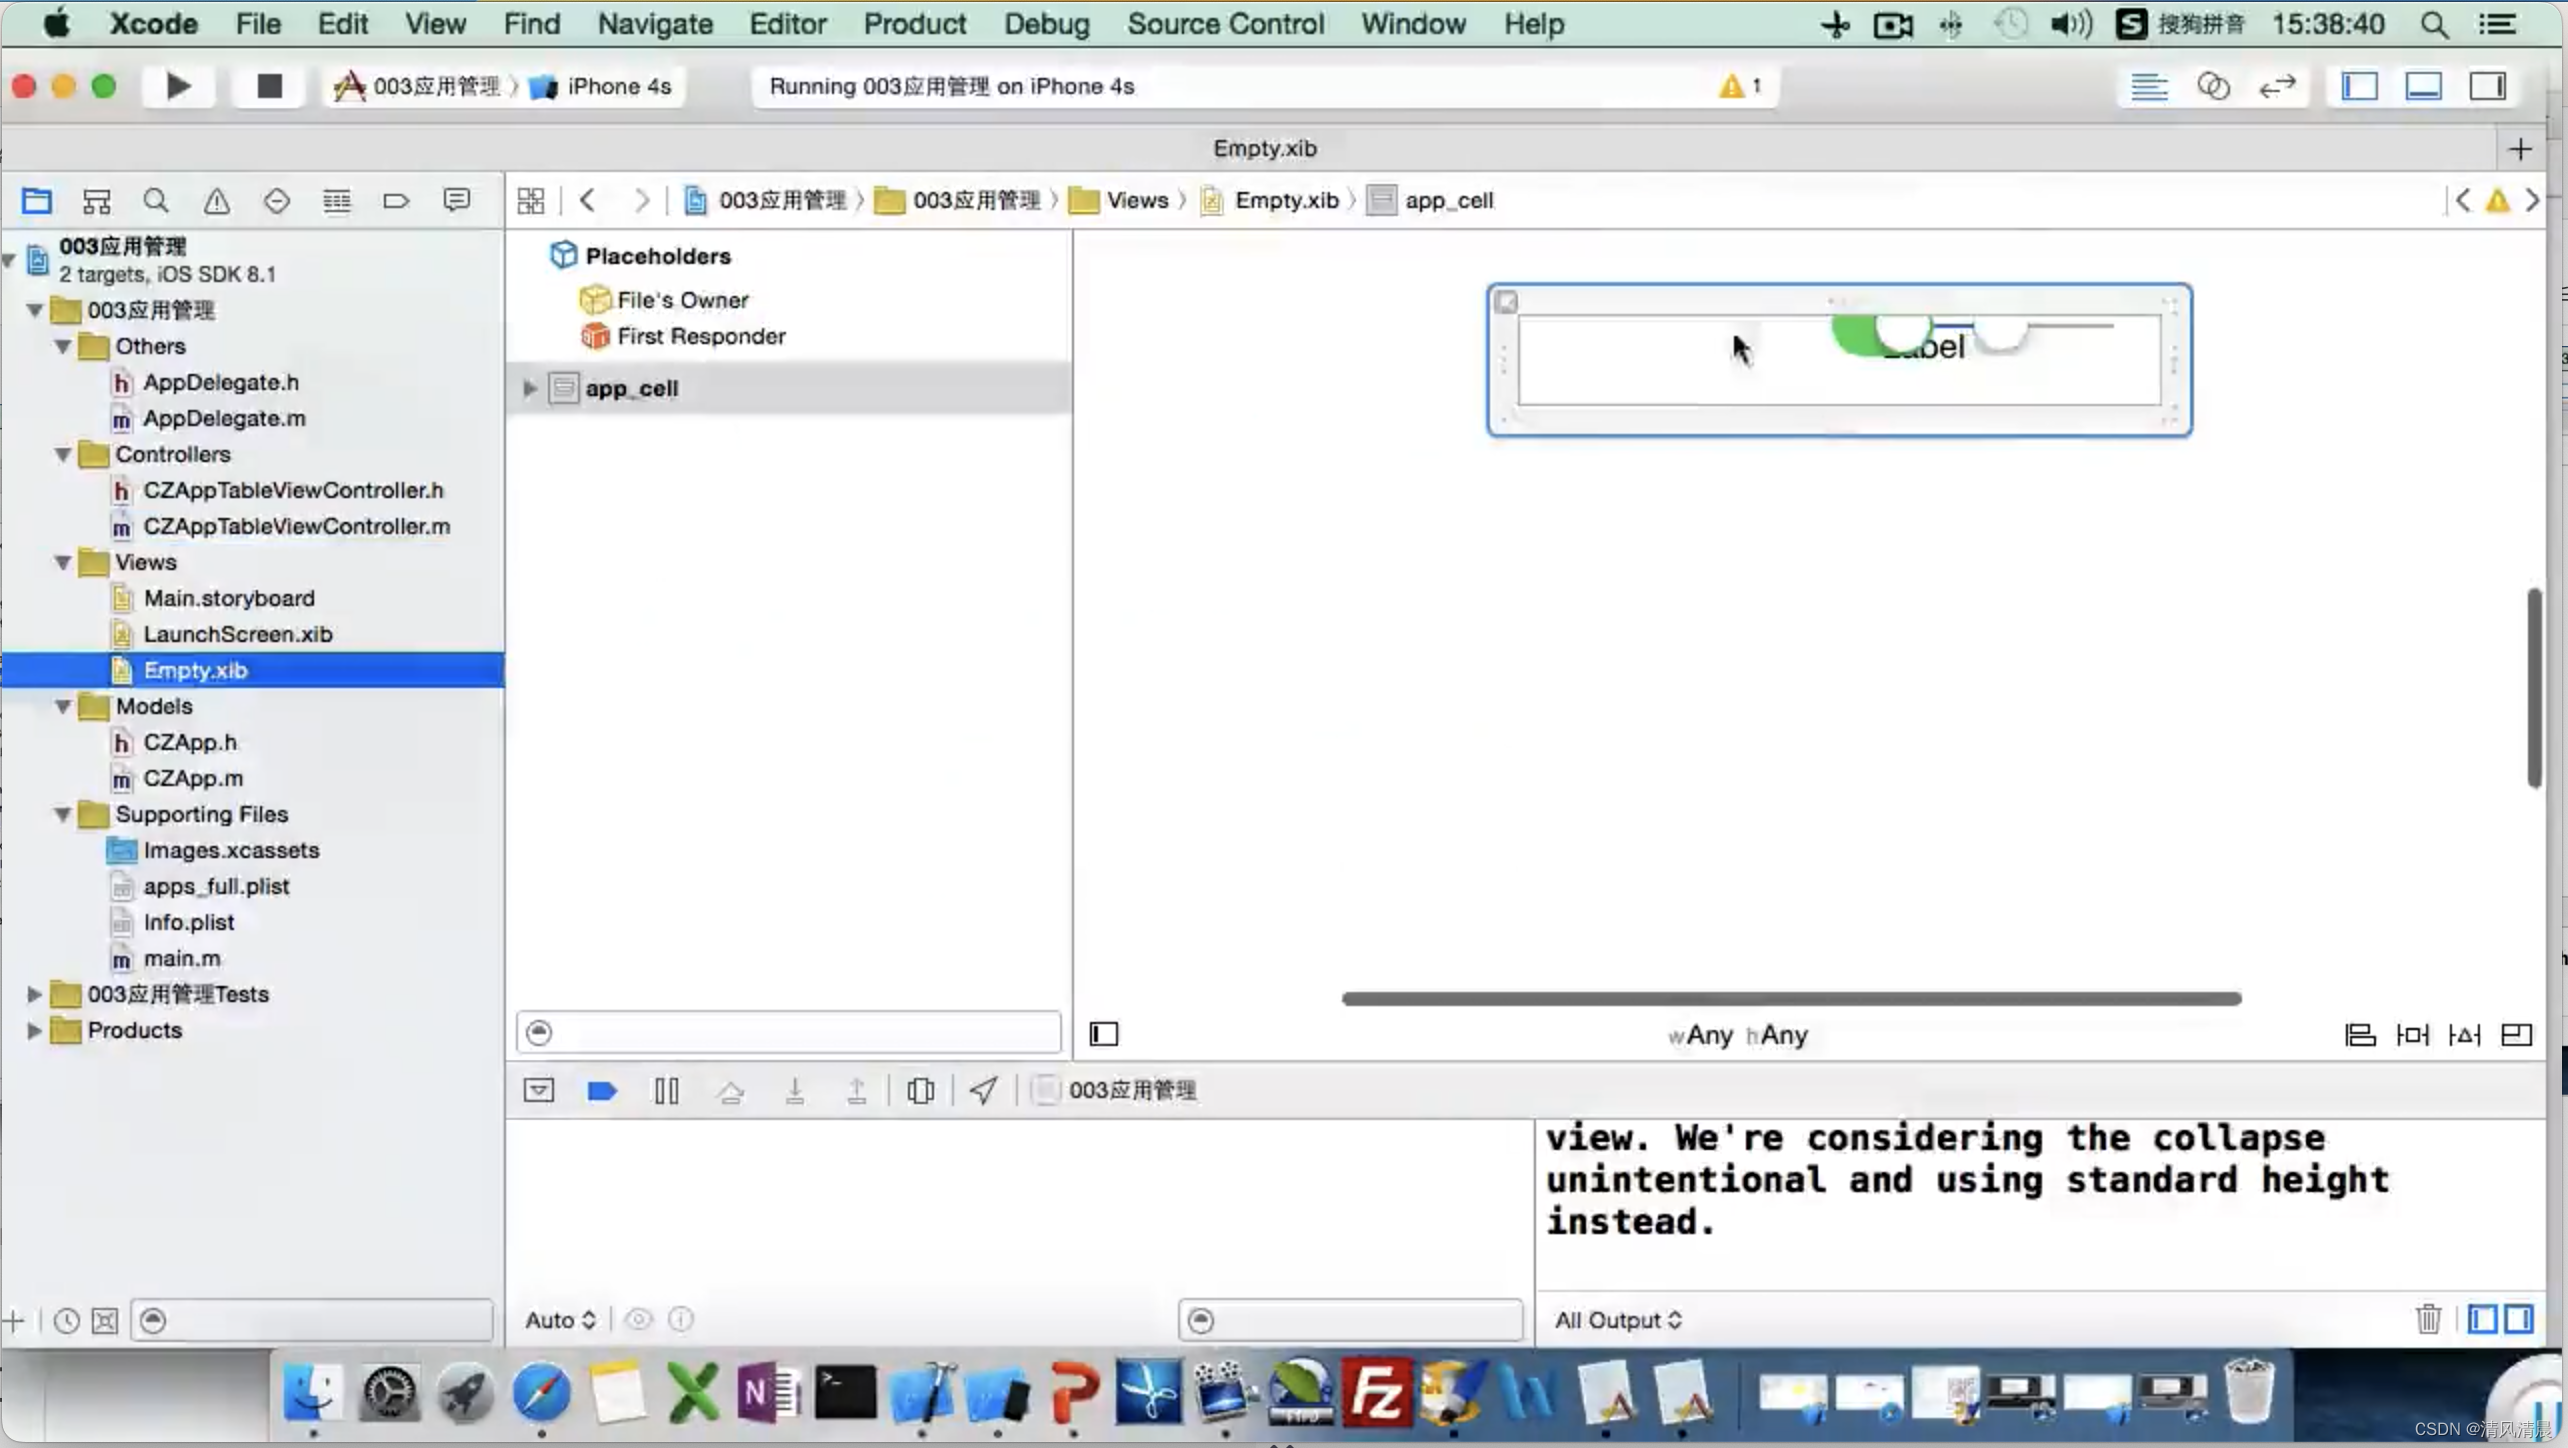Open the related items grid menu

tap(531, 201)
